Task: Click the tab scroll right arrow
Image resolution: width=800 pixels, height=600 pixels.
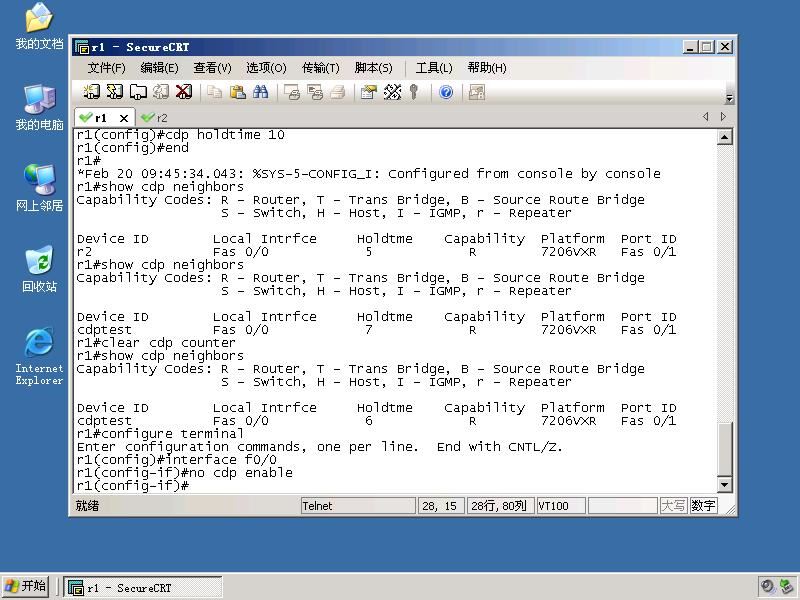Action: (x=723, y=117)
